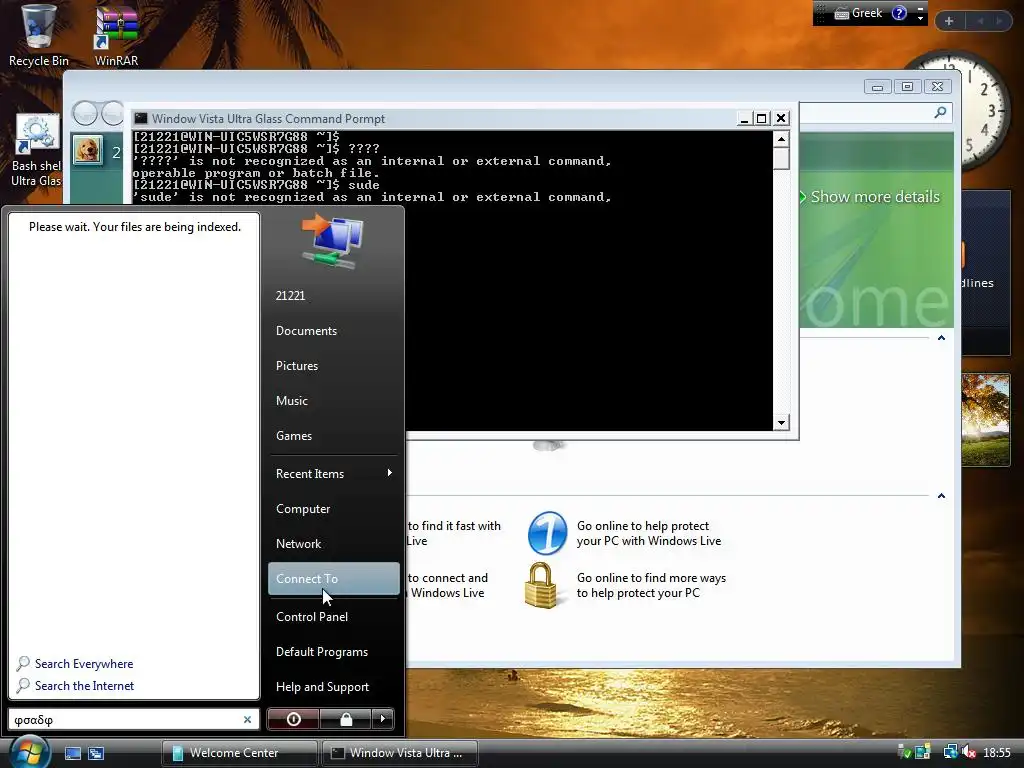Viewport: 1024px width, 768px height.
Task: Click the Greek keyboard language indicator
Action: [x=858, y=13]
